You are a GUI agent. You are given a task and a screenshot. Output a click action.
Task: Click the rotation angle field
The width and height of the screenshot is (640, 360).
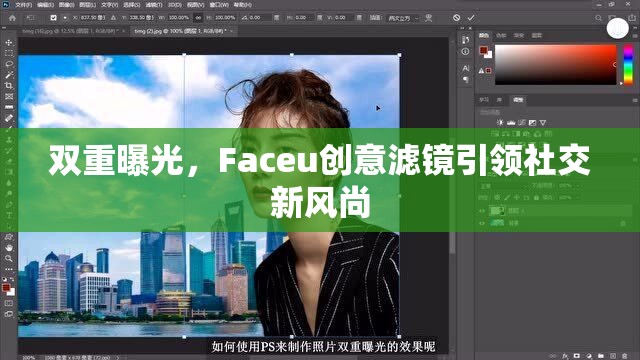pyautogui.click(x=260, y=18)
